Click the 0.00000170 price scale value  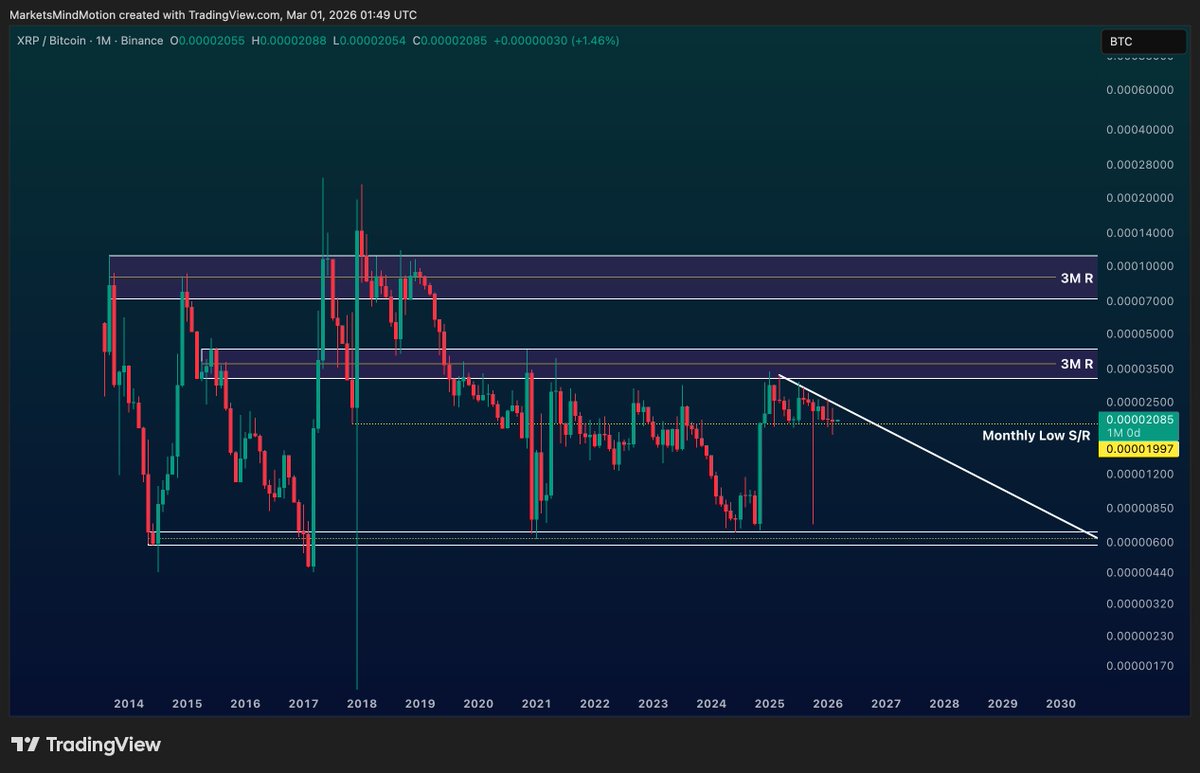(1139, 666)
